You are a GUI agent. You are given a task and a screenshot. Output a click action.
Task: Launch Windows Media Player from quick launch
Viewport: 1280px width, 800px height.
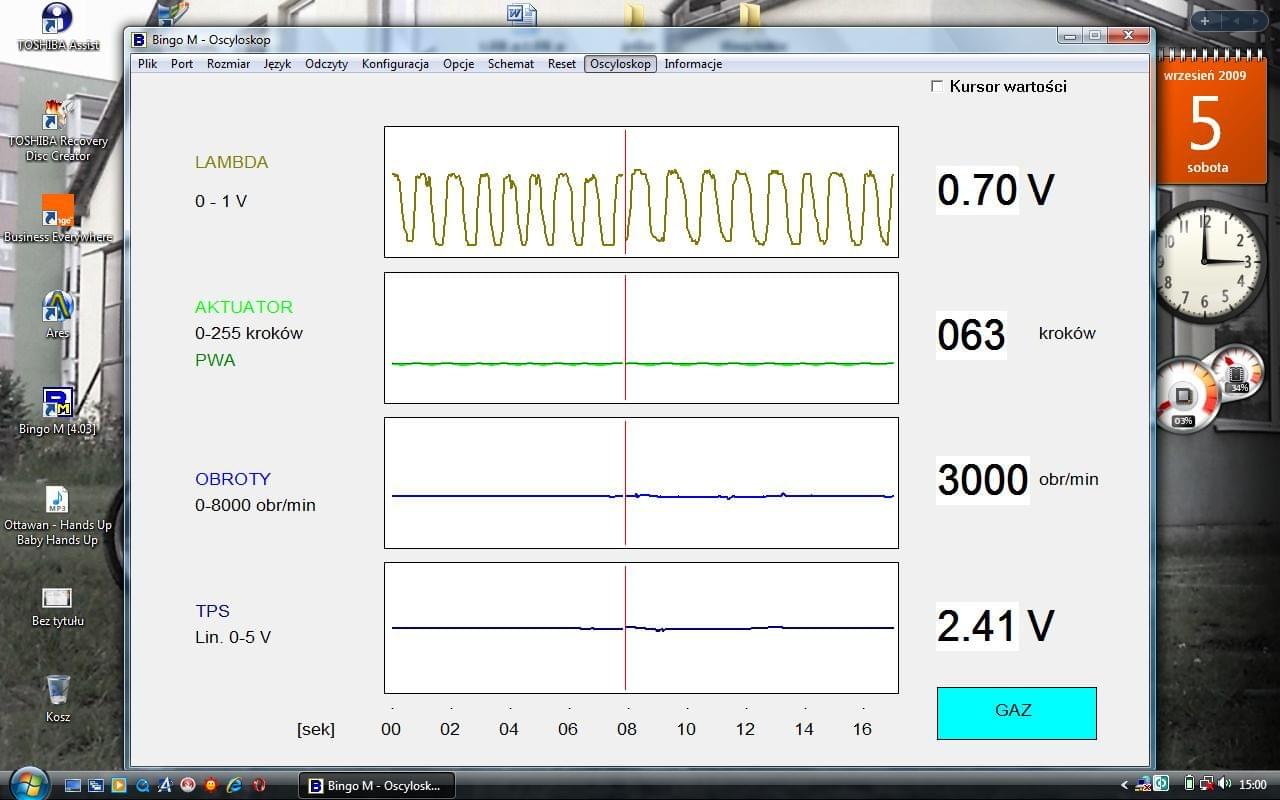[x=119, y=785]
